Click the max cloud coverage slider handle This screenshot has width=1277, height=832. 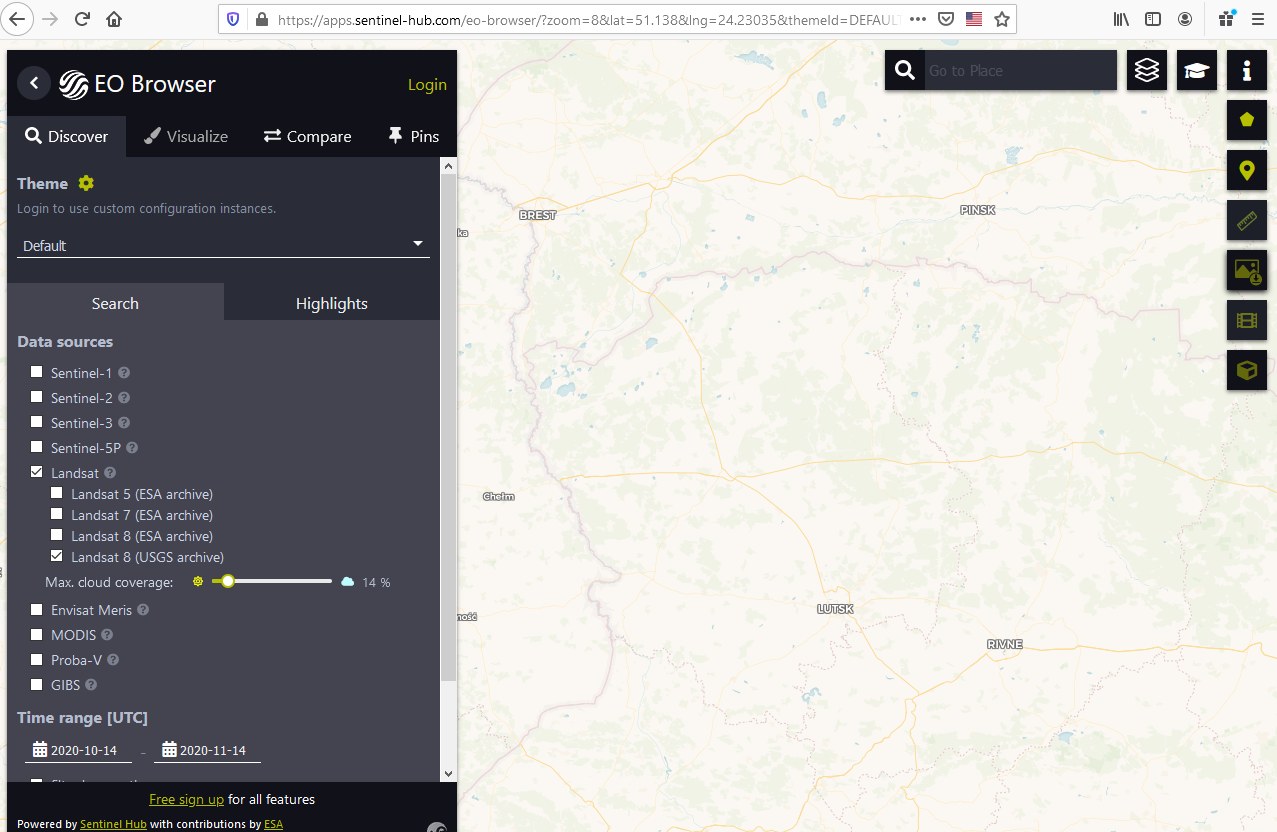click(228, 581)
